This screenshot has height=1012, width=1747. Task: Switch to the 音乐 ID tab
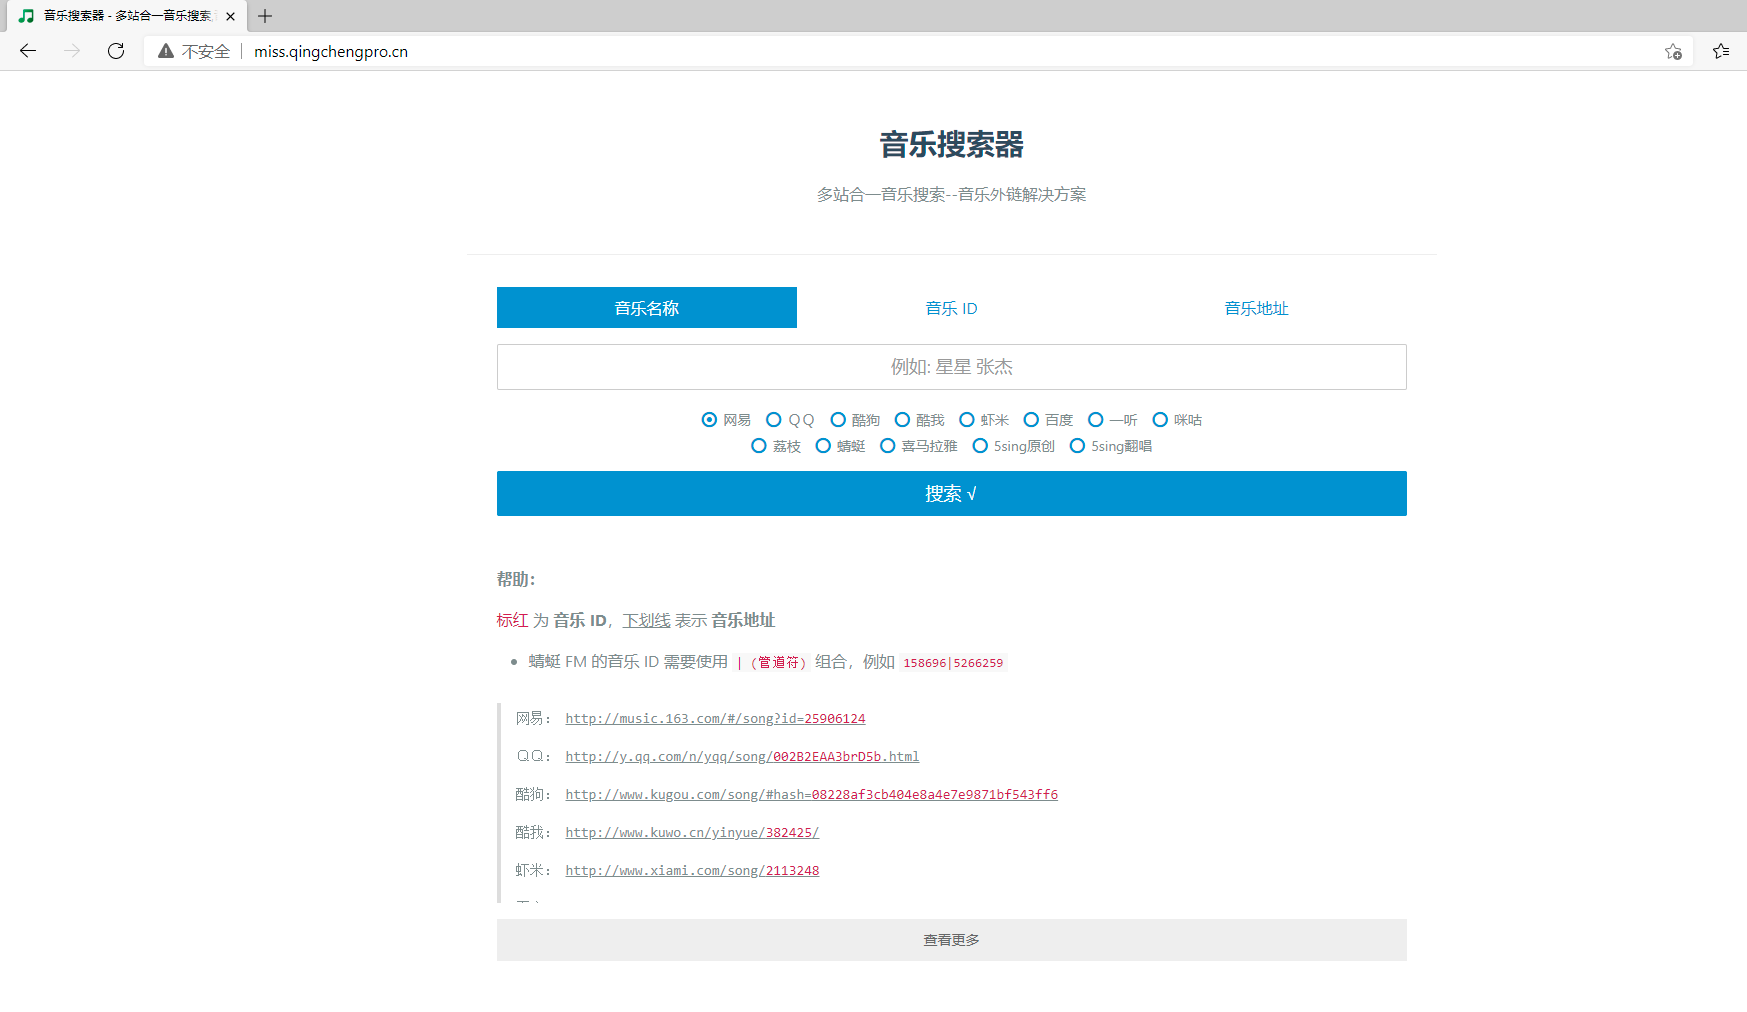pos(951,308)
